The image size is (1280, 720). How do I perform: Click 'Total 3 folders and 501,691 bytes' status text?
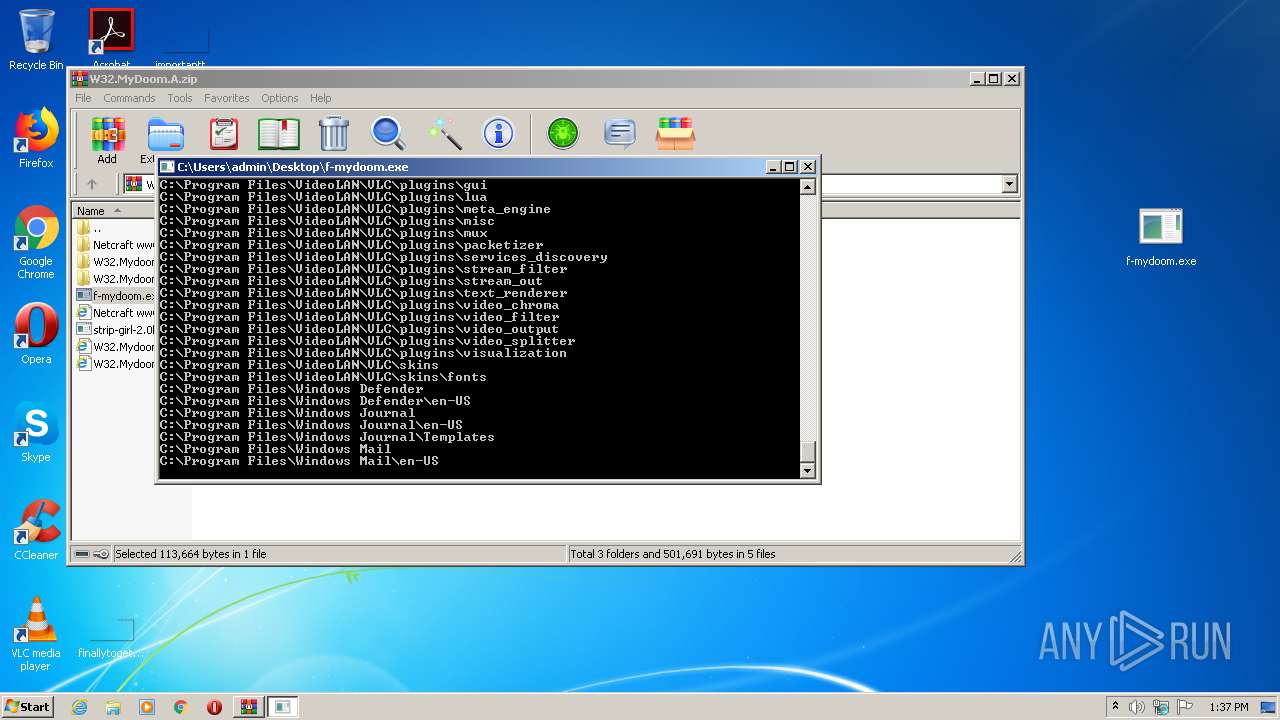pos(673,554)
